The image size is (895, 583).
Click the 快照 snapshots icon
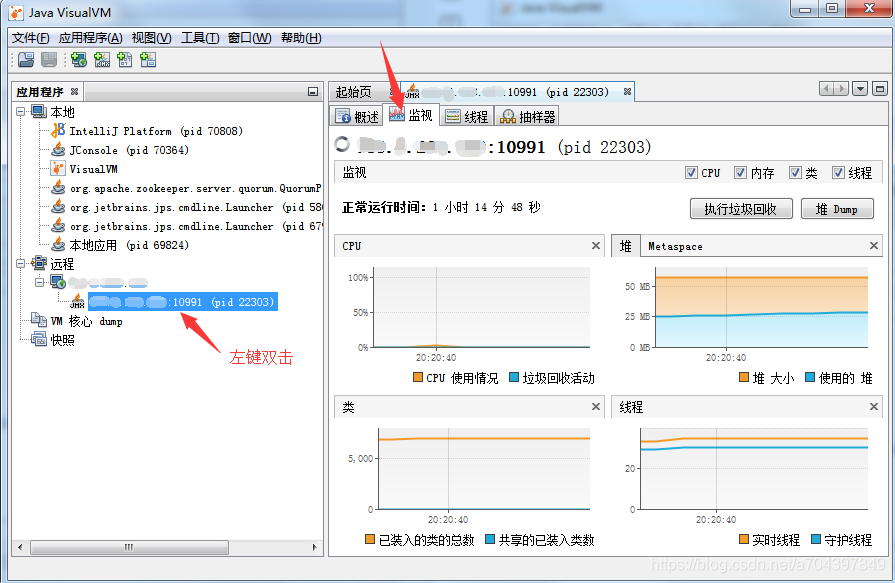[x=39, y=339]
